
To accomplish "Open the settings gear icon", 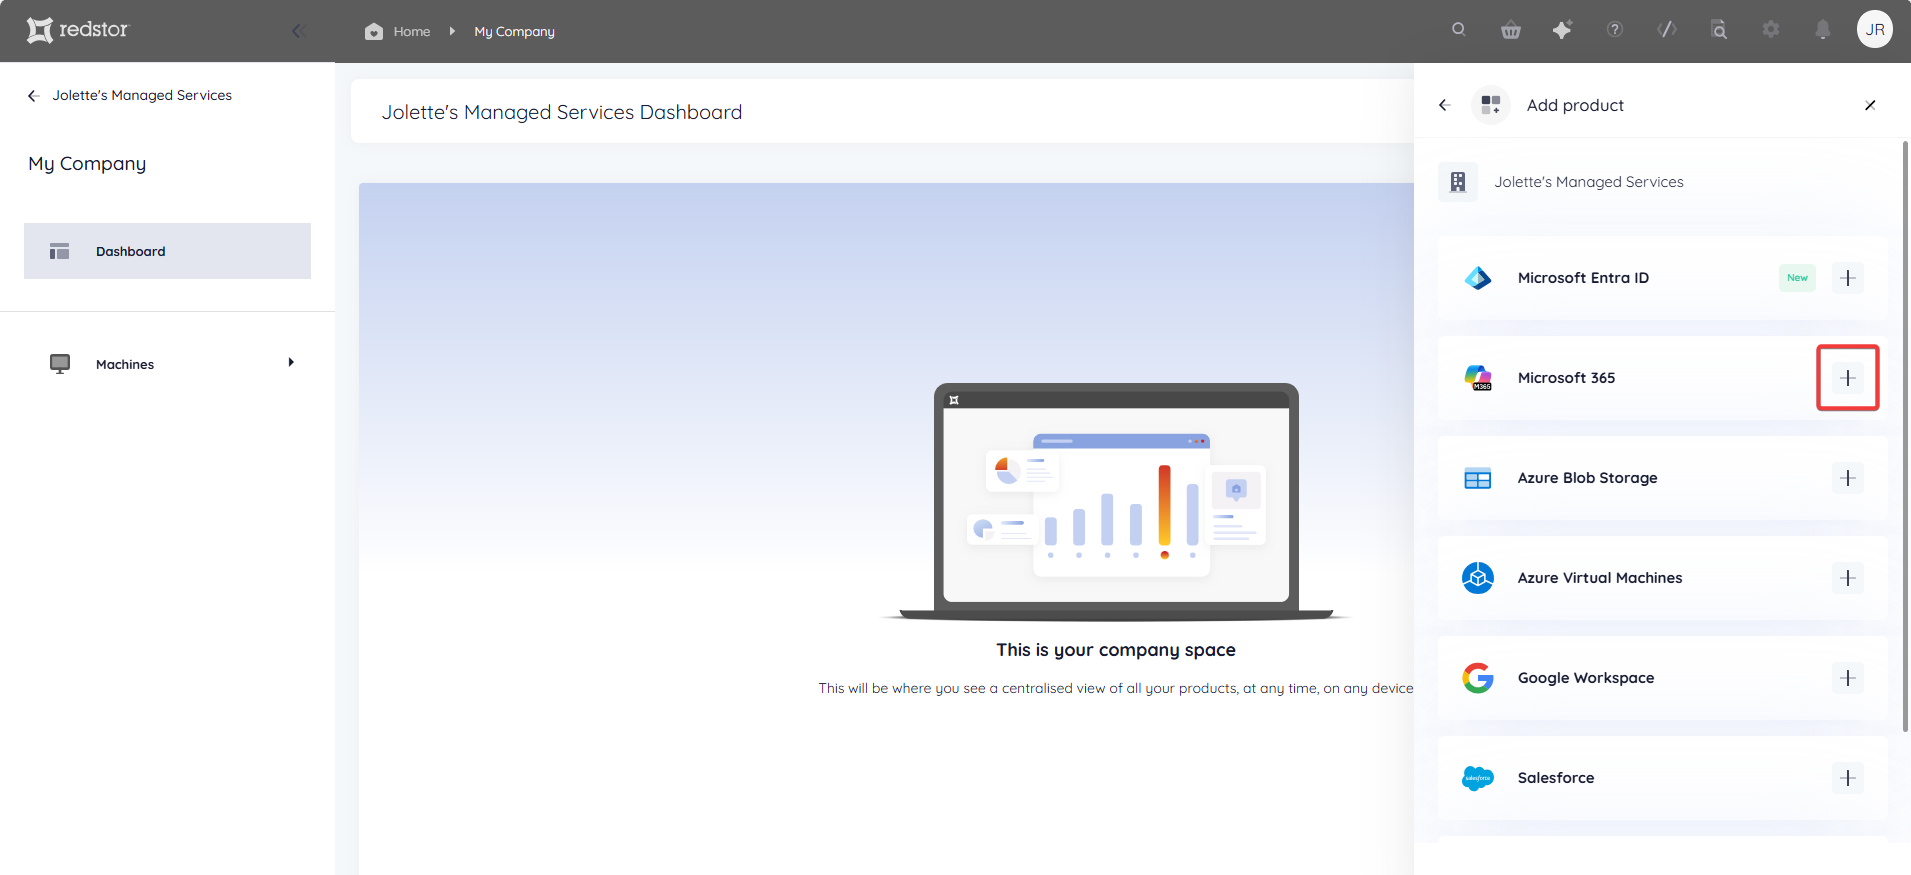I will [1771, 30].
